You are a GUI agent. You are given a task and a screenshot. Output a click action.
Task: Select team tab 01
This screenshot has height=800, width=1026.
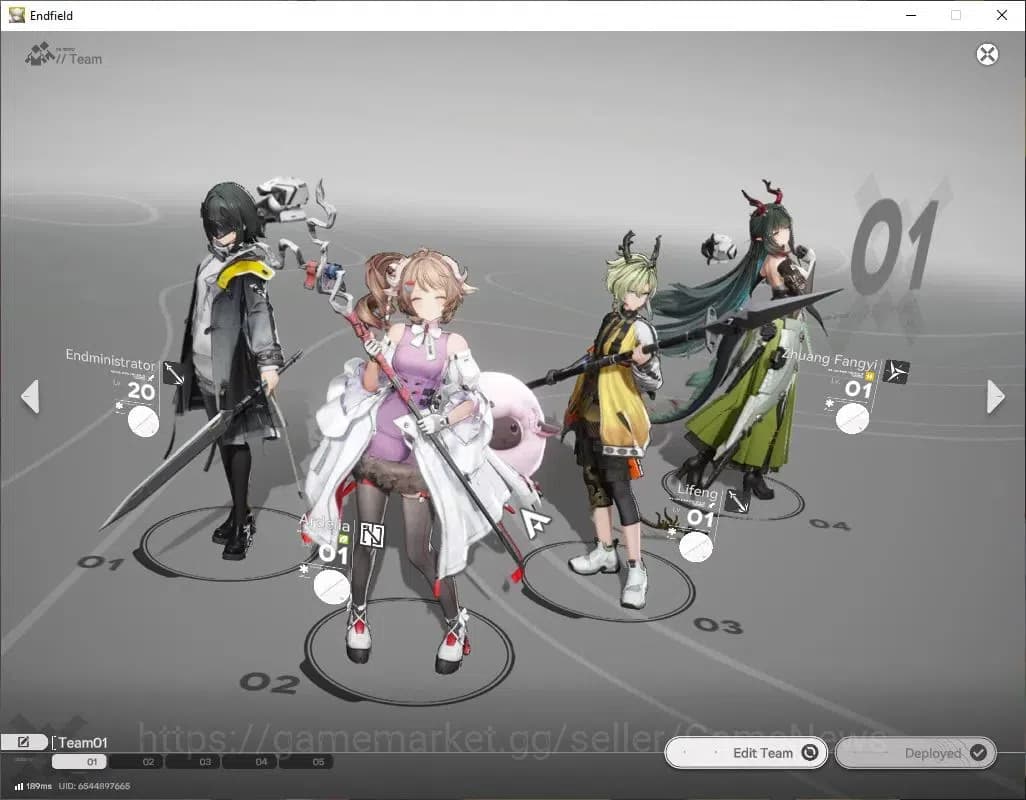(80, 761)
